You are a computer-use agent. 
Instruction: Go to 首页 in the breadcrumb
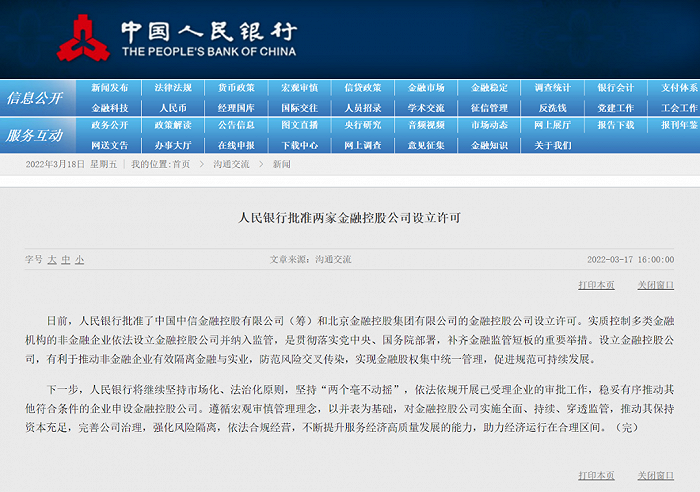pos(181,164)
